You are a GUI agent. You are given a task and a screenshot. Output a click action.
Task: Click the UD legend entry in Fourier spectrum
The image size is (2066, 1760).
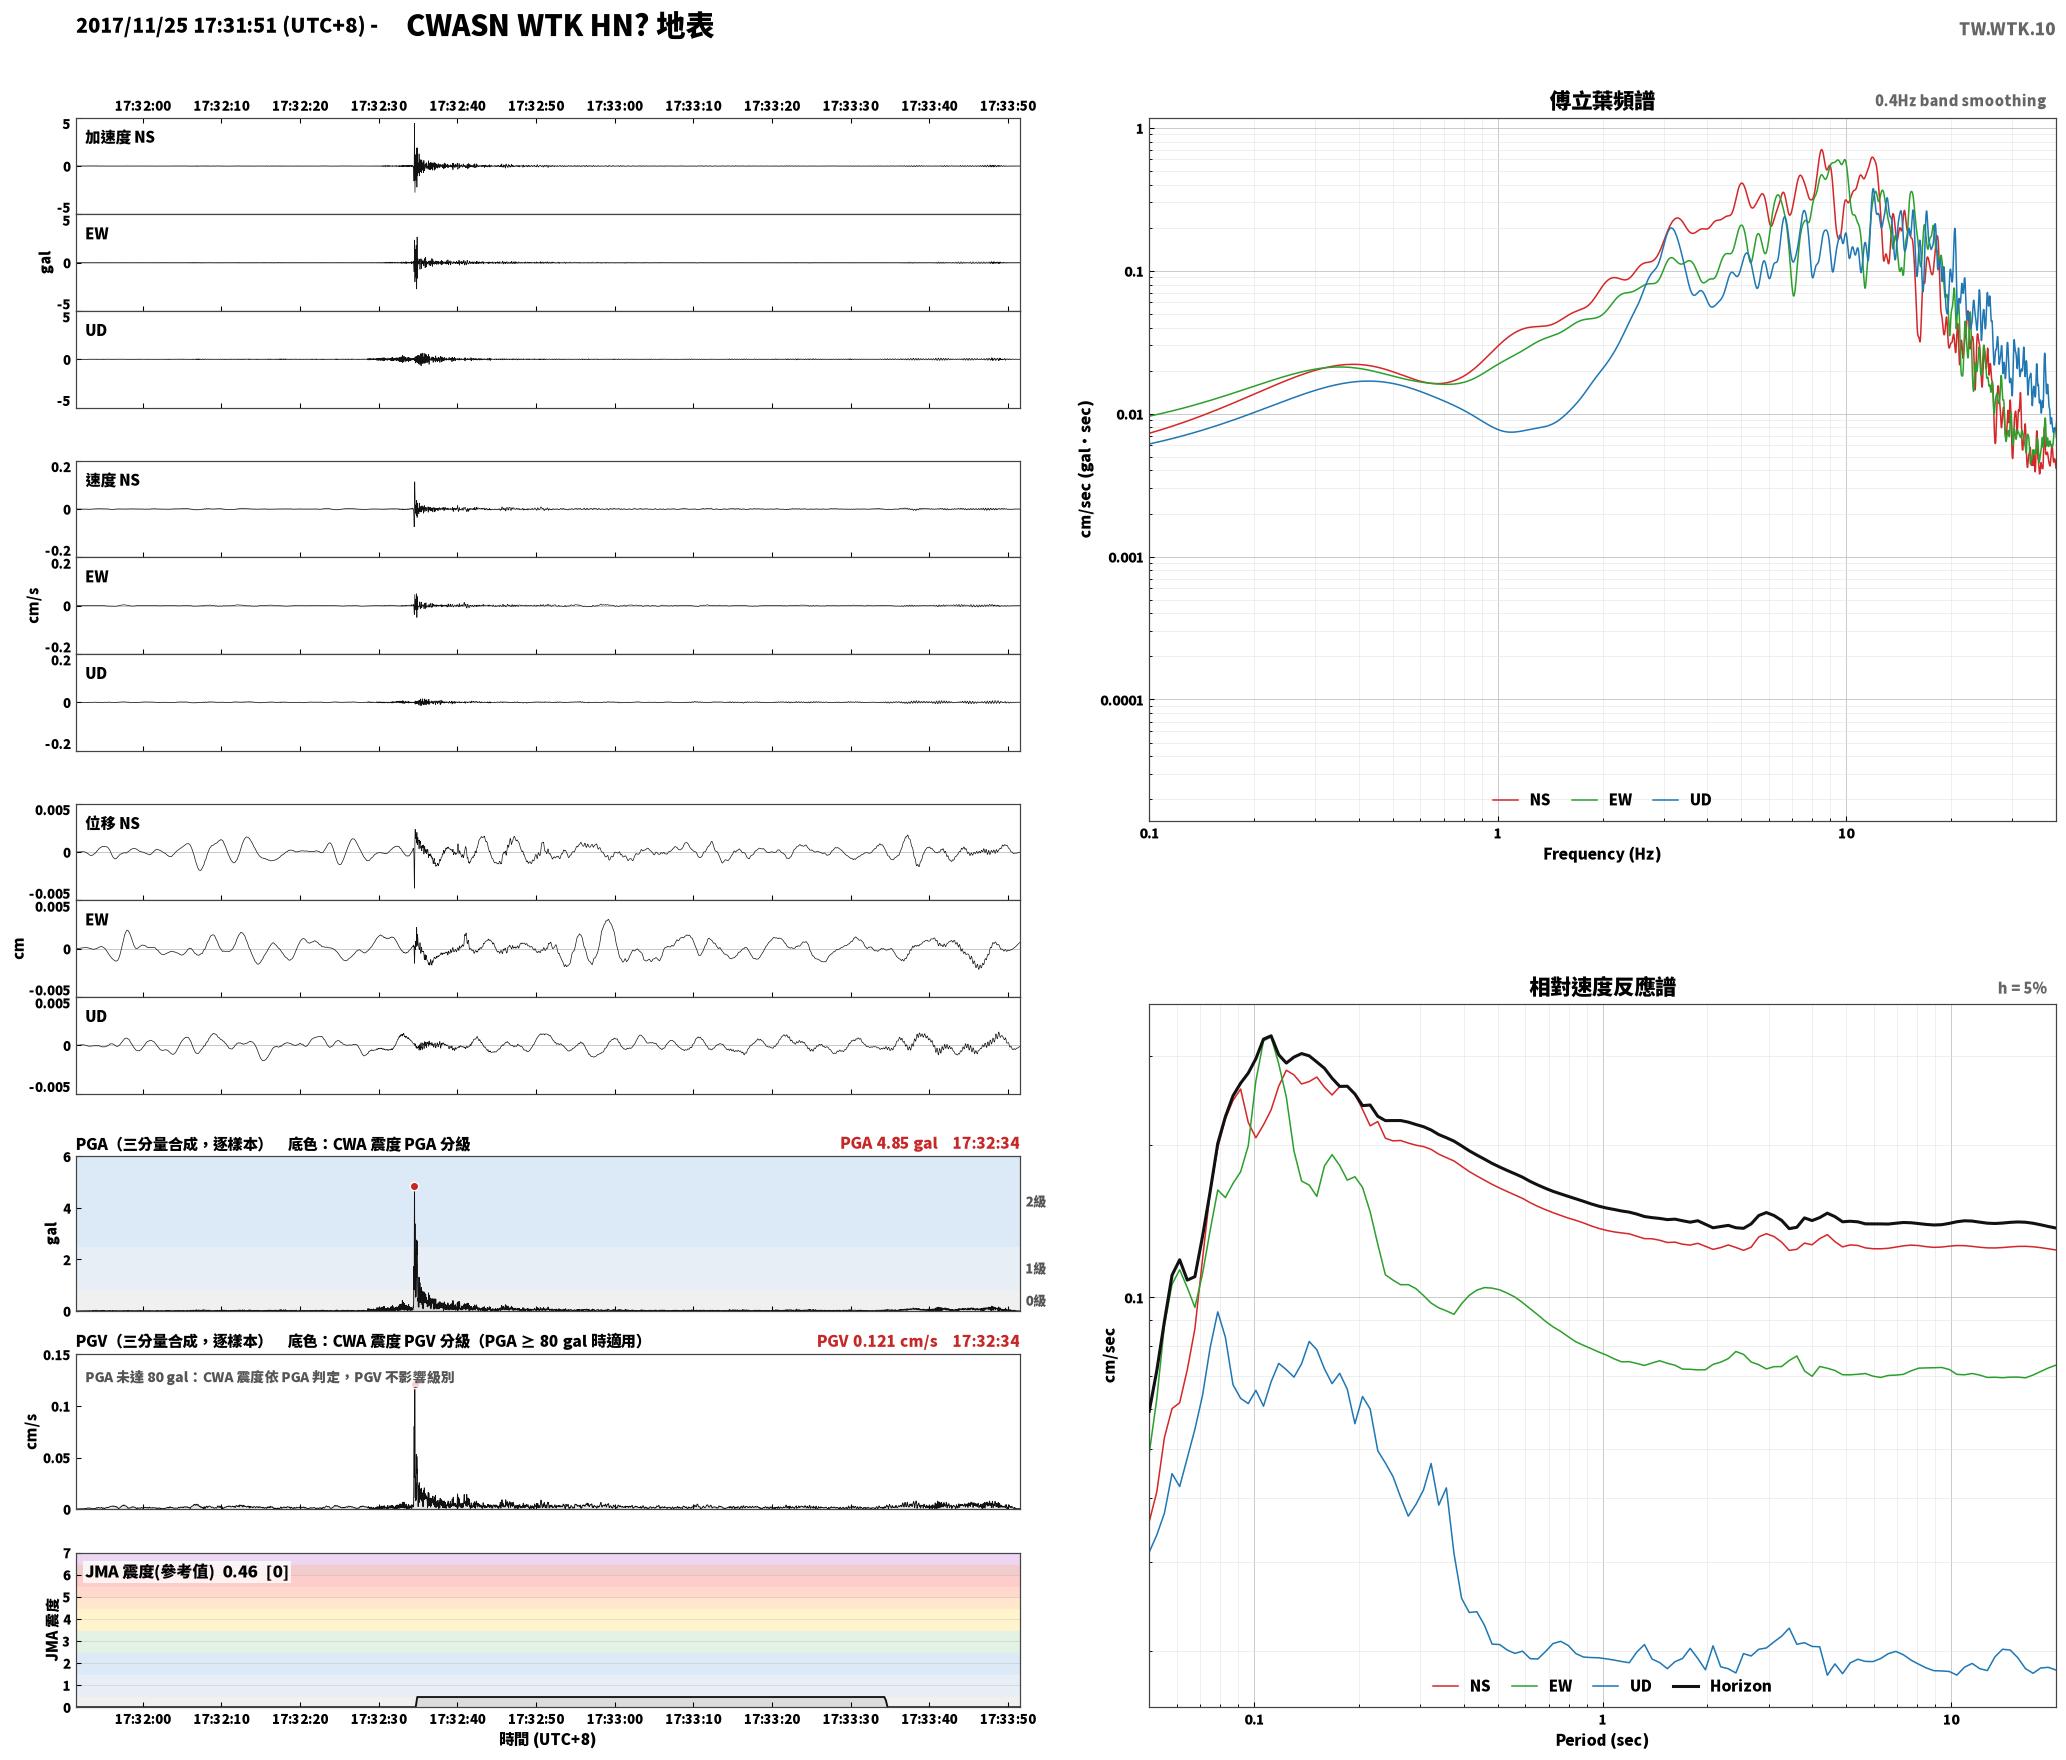coord(1682,799)
